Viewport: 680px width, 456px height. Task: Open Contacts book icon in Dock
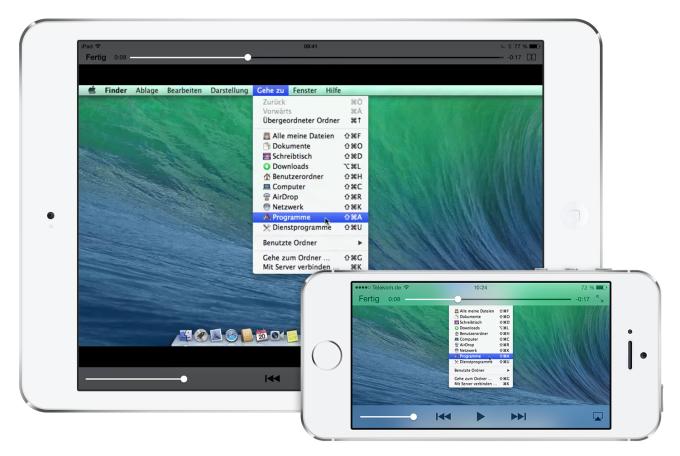pyautogui.click(x=246, y=335)
